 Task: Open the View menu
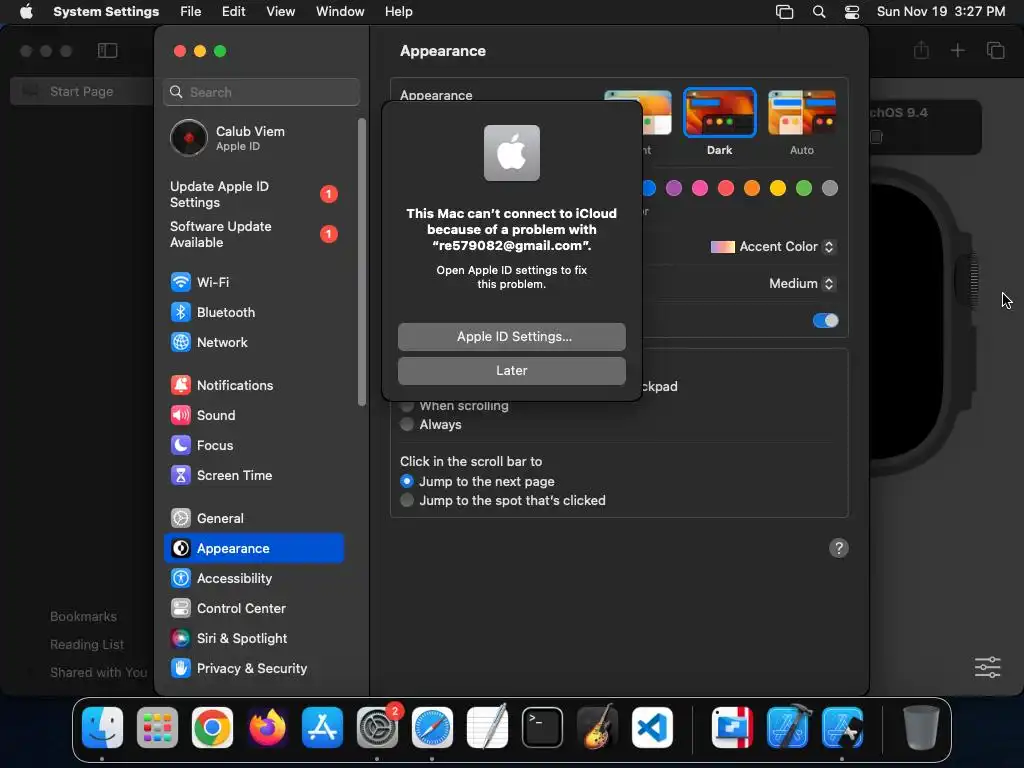pyautogui.click(x=280, y=12)
